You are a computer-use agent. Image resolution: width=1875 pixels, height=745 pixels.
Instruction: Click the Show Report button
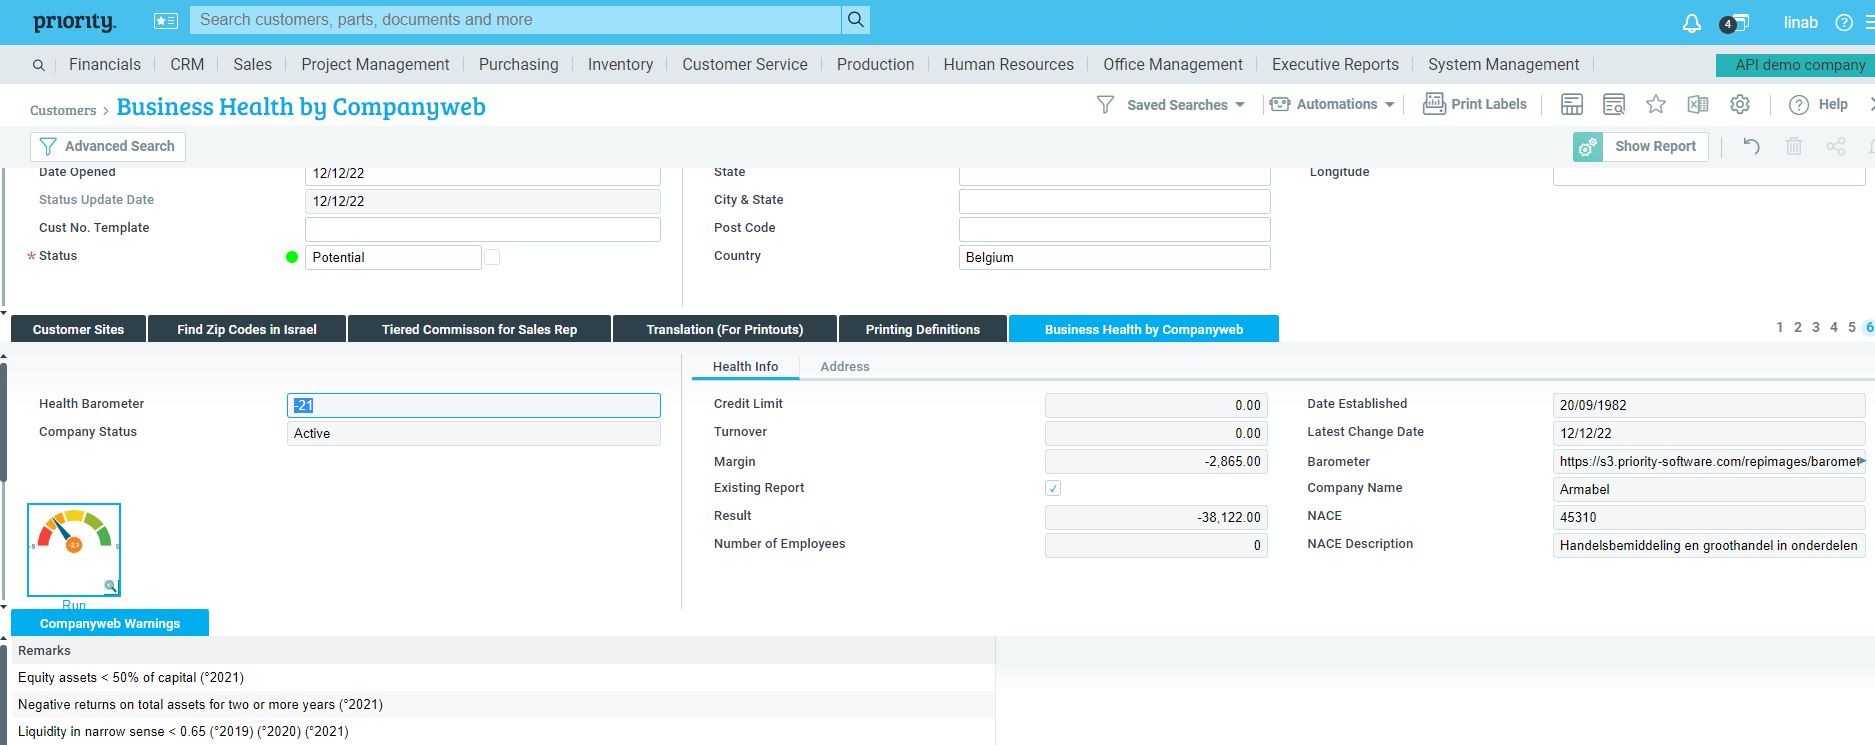point(1654,146)
